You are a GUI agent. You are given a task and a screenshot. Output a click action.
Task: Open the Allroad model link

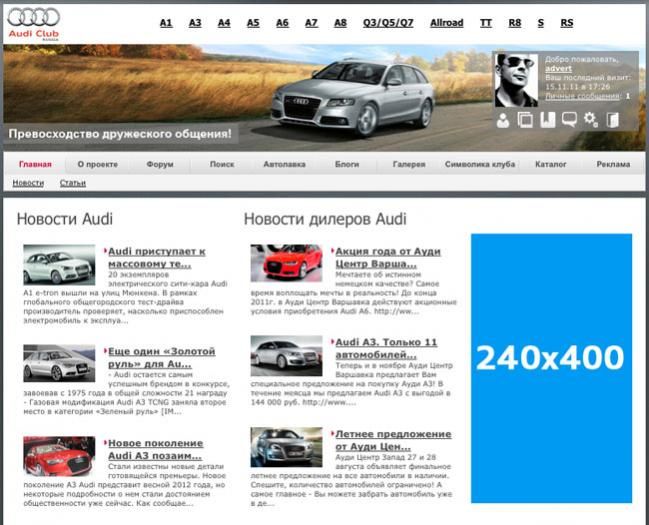coord(447,23)
